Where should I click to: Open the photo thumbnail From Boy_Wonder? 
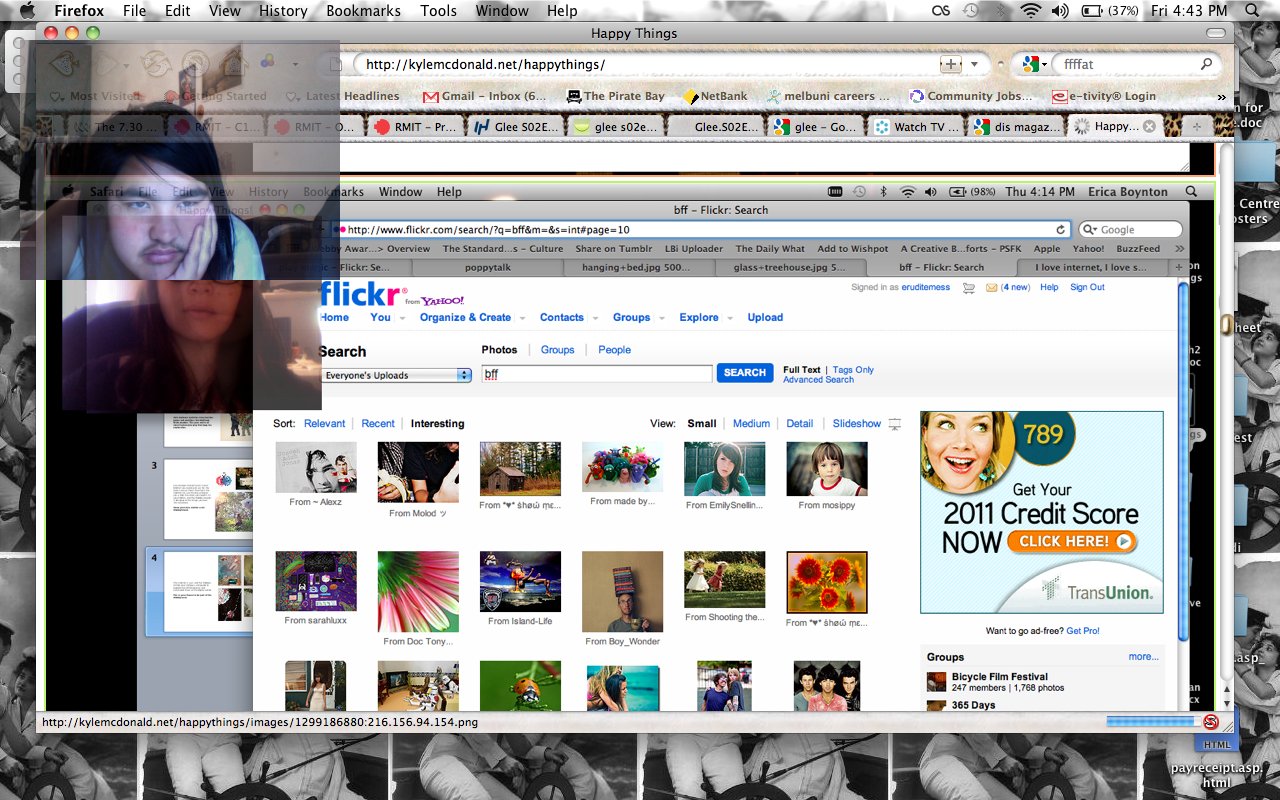622,592
